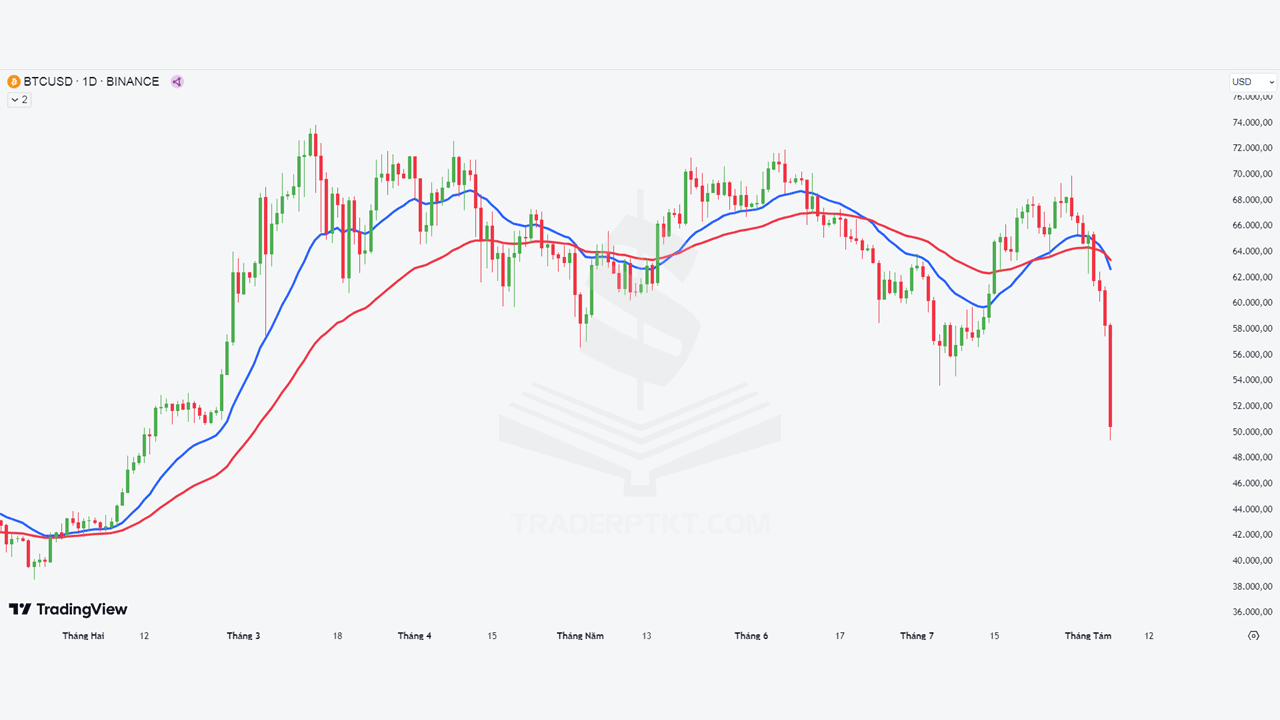This screenshot has height=720, width=1280.
Task: Click the 18 date label
Action: click(338, 636)
